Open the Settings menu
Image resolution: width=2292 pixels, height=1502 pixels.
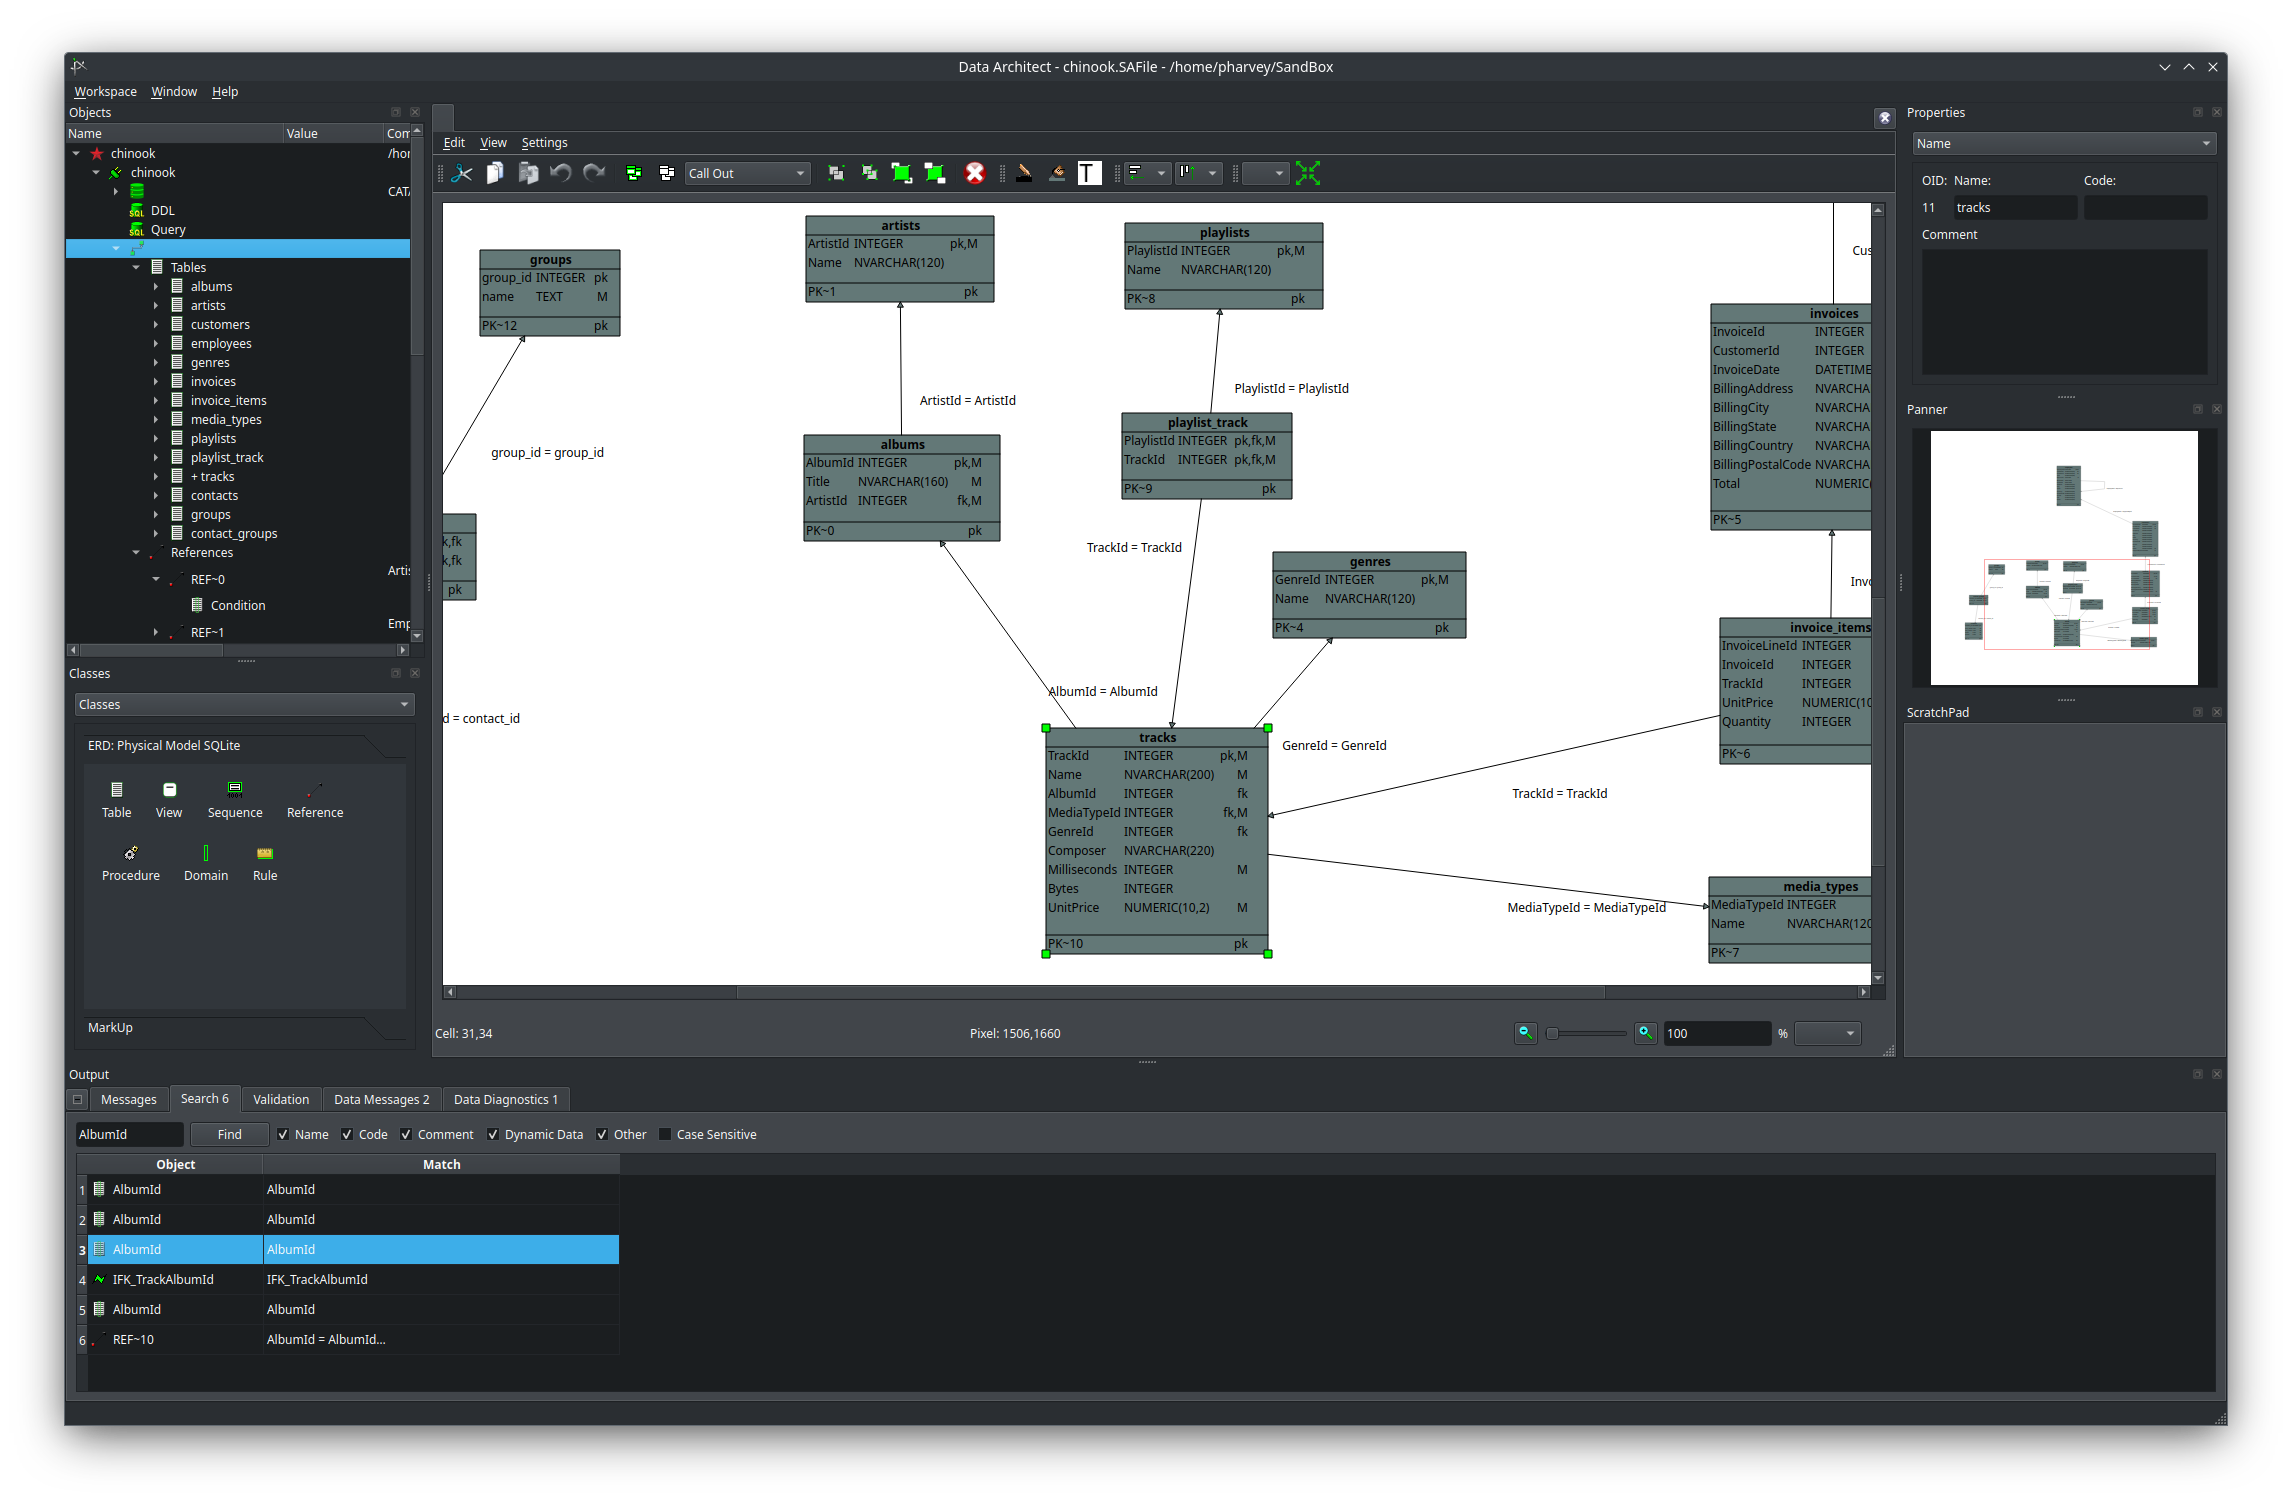point(544,142)
